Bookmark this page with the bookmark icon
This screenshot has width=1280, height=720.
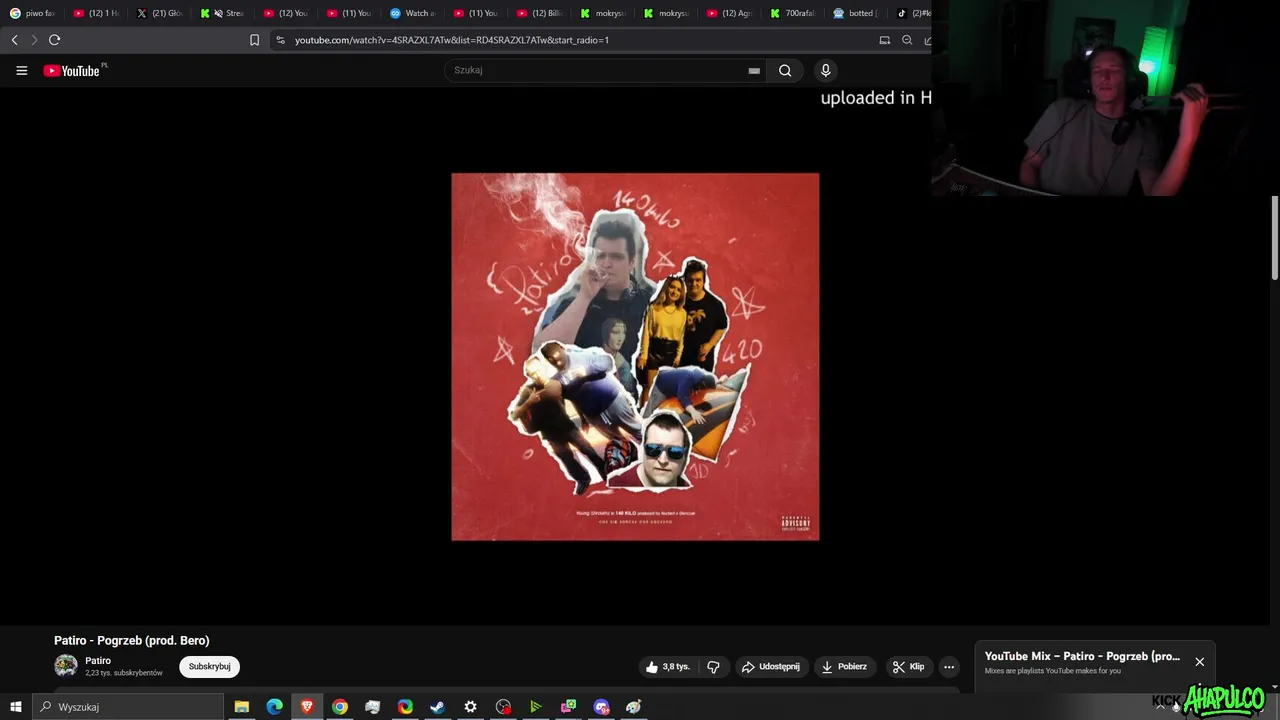254,40
